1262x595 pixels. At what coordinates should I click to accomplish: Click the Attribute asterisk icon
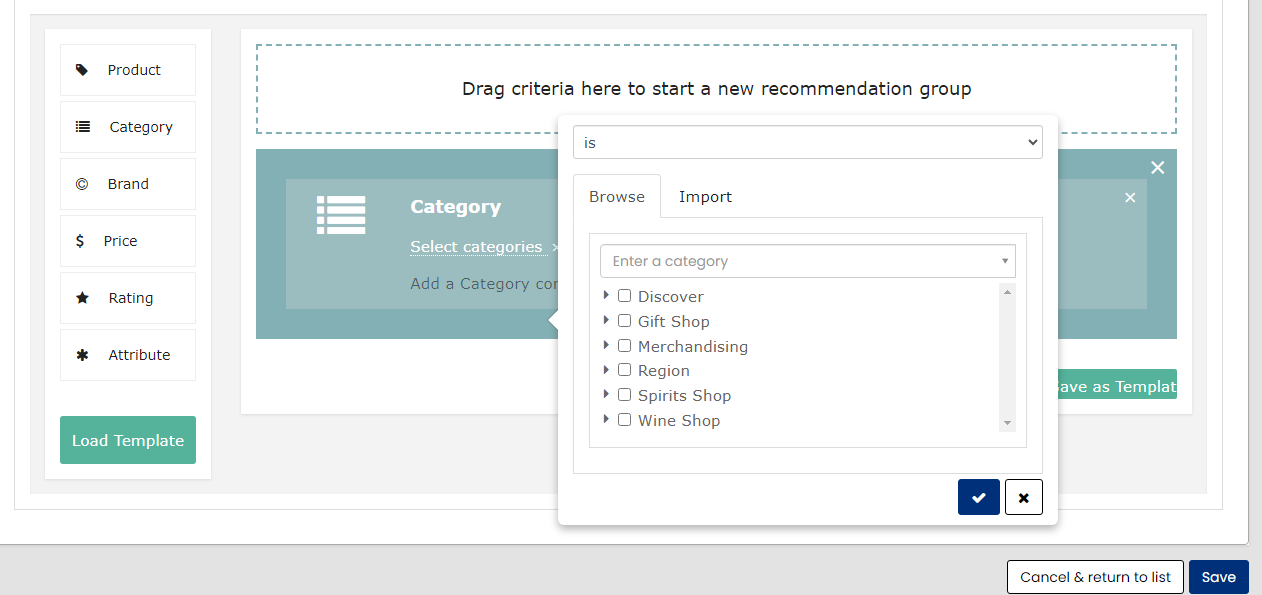83,355
